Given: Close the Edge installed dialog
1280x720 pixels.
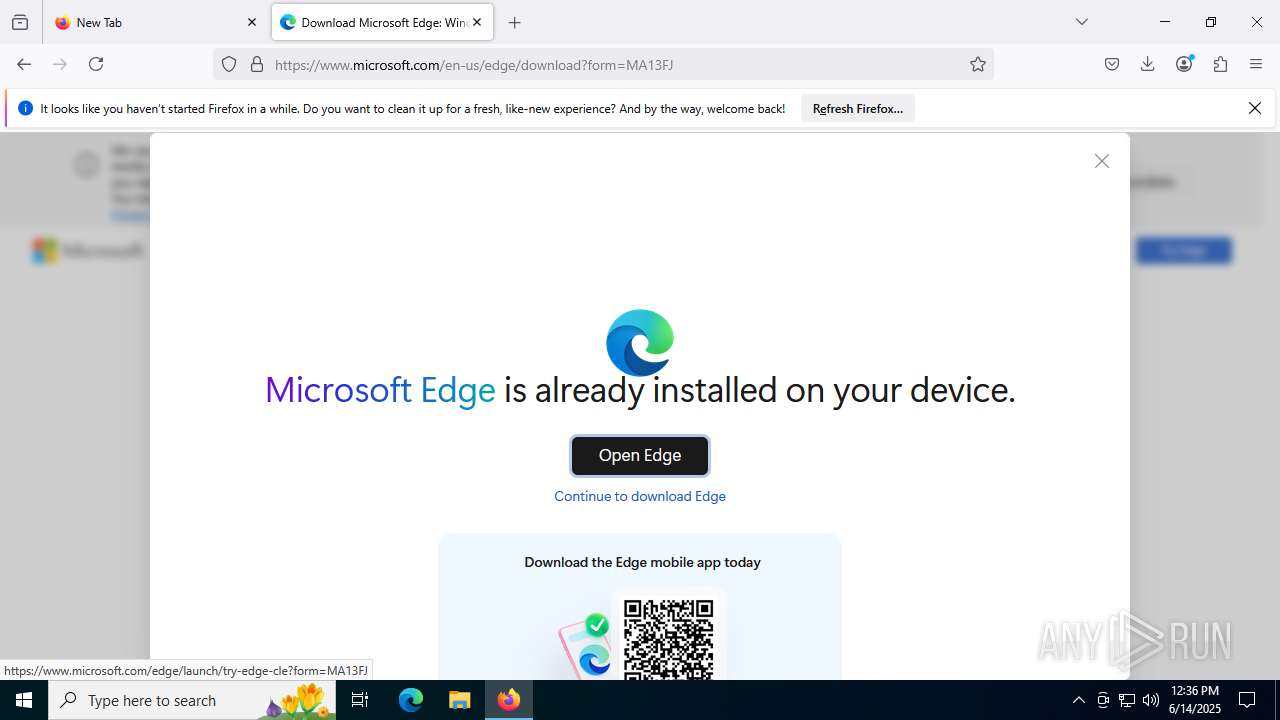Looking at the screenshot, I should [1102, 161].
